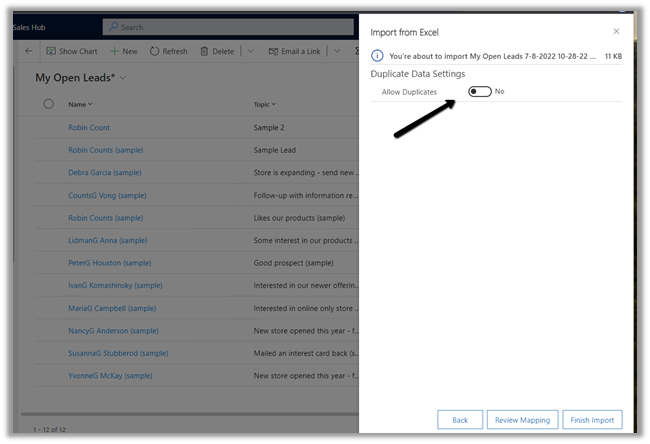Click the info icon beside import message
Image resolution: width=650 pixels, height=444 pixels.
coord(377,57)
